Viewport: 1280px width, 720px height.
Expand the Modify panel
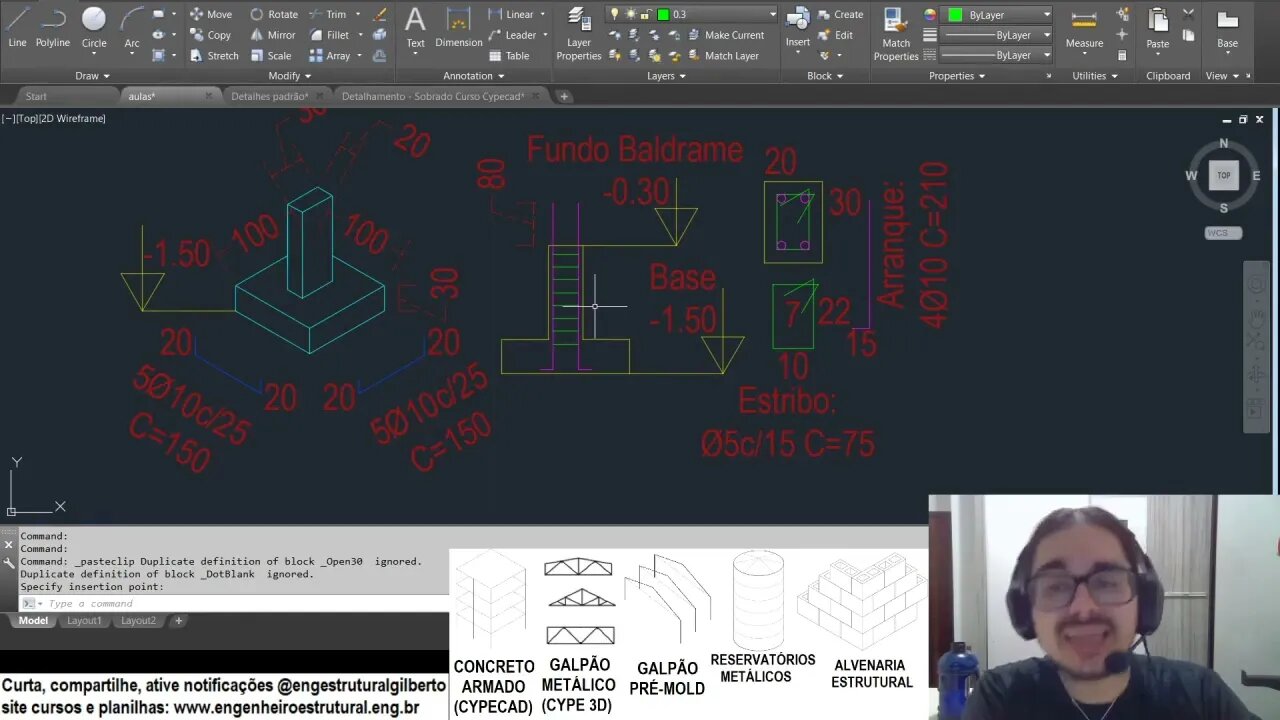pos(290,76)
